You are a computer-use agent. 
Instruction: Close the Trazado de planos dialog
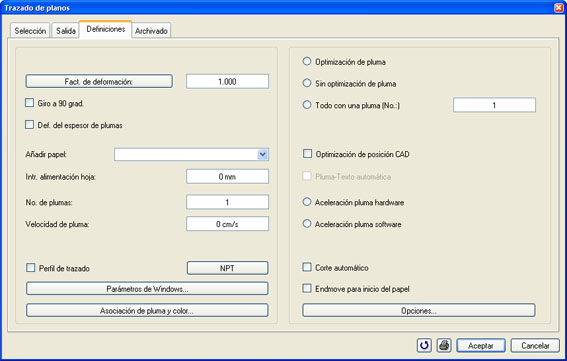click(x=559, y=8)
